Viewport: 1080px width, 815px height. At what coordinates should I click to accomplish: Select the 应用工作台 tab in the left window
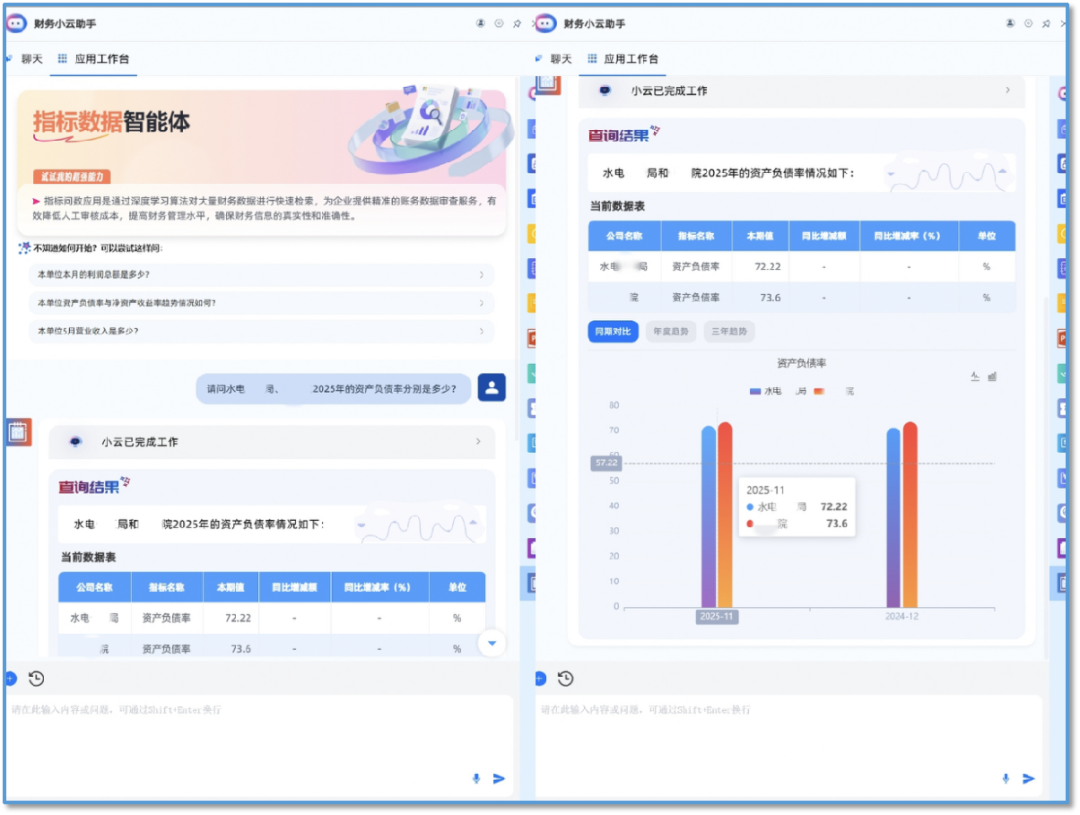pos(94,59)
